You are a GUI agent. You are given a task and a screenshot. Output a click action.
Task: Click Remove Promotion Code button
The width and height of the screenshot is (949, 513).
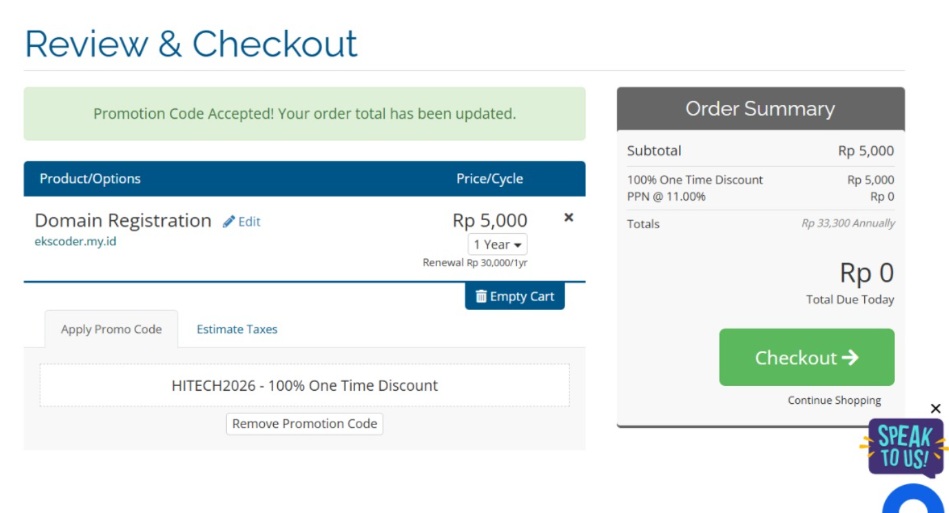(x=304, y=423)
